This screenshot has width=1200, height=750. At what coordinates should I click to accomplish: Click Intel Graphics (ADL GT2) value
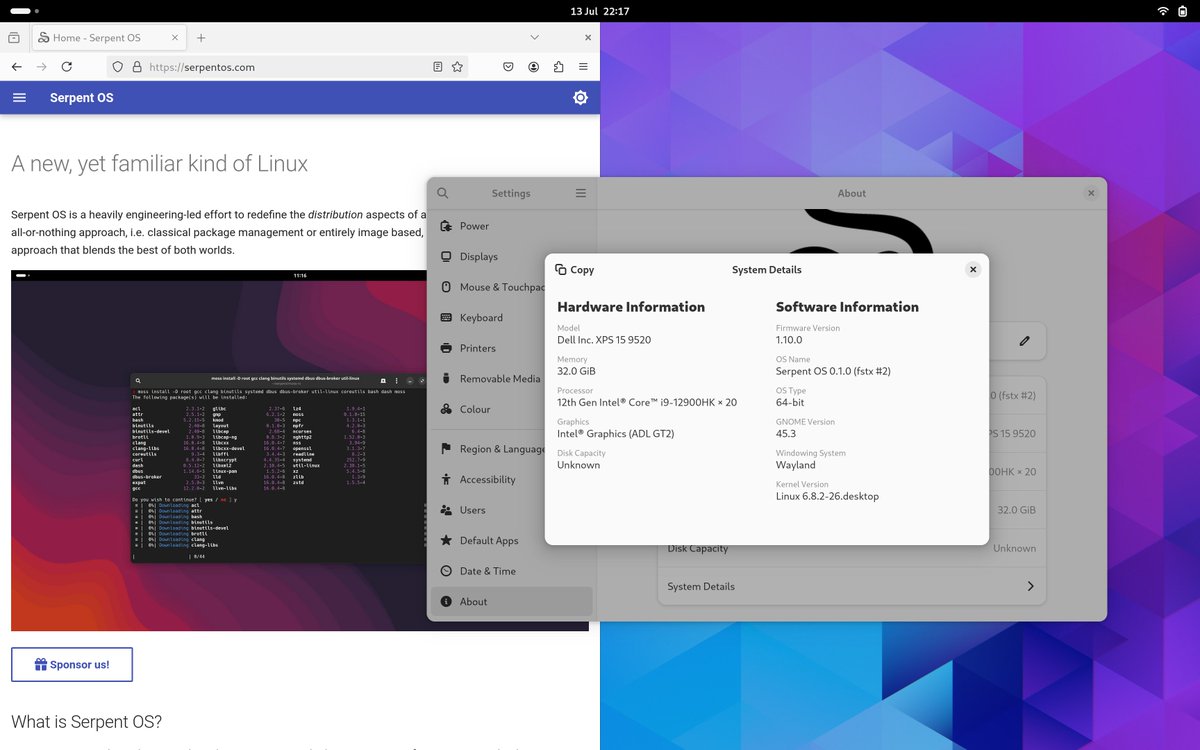tap(616, 433)
